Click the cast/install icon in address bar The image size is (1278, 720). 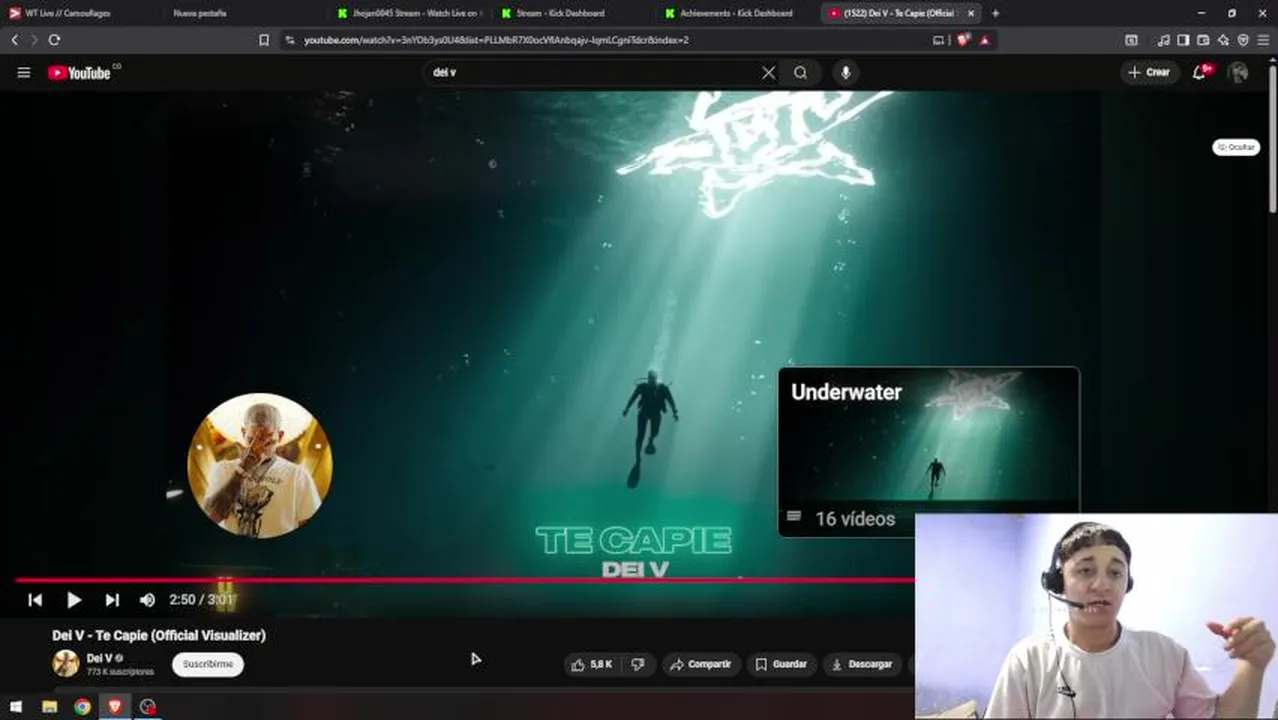coord(938,40)
